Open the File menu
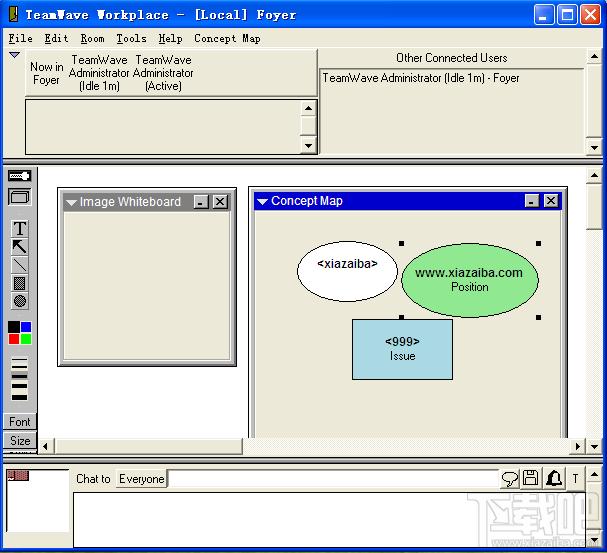 pyautogui.click(x=21, y=38)
